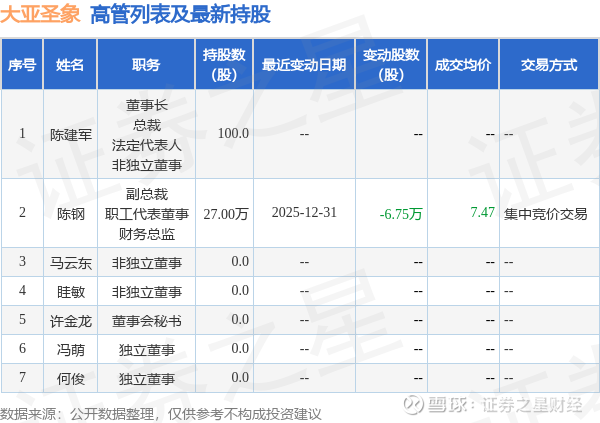Select the 成交均价 column header

pos(463,64)
